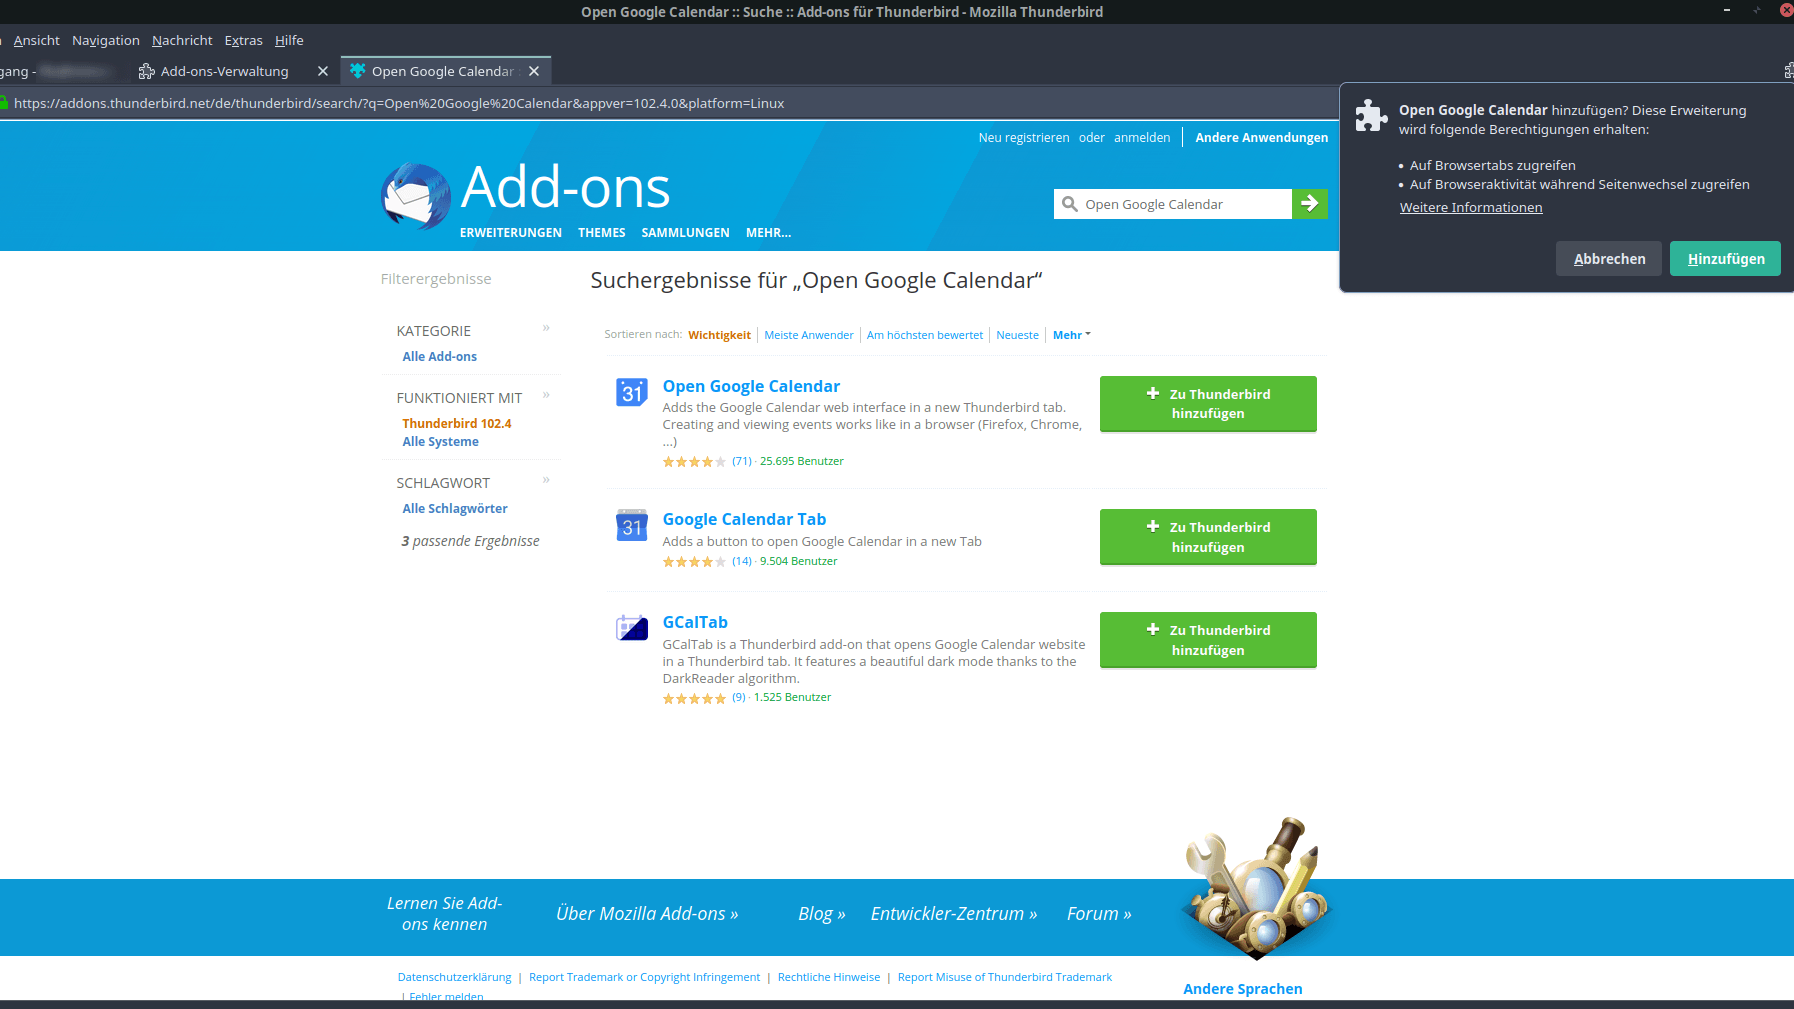Click the magnifier icon in search box
Image resolution: width=1794 pixels, height=1009 pixels.
pos(1069,204)
